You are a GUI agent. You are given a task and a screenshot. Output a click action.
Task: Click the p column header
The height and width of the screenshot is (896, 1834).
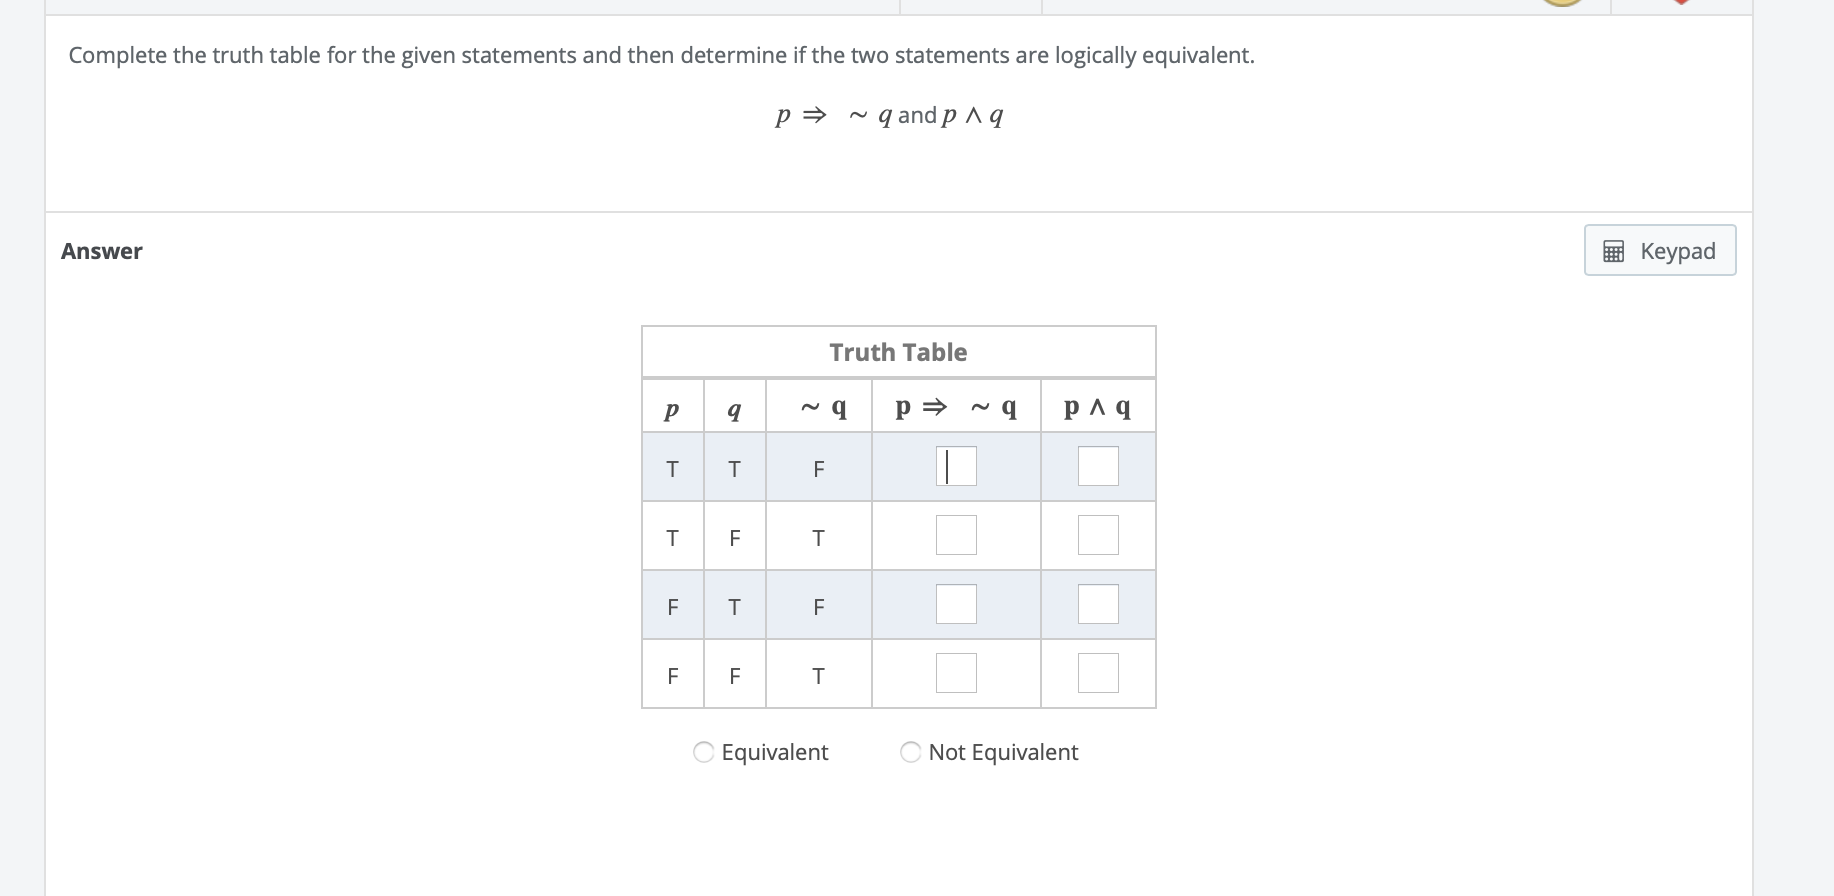click(671, 406)
